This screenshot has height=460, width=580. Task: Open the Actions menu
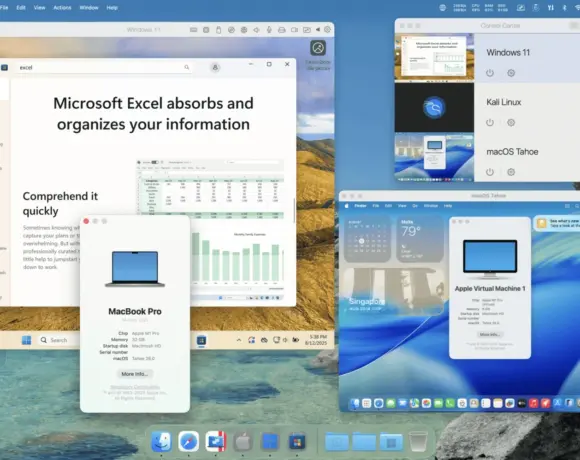point(62,7)
